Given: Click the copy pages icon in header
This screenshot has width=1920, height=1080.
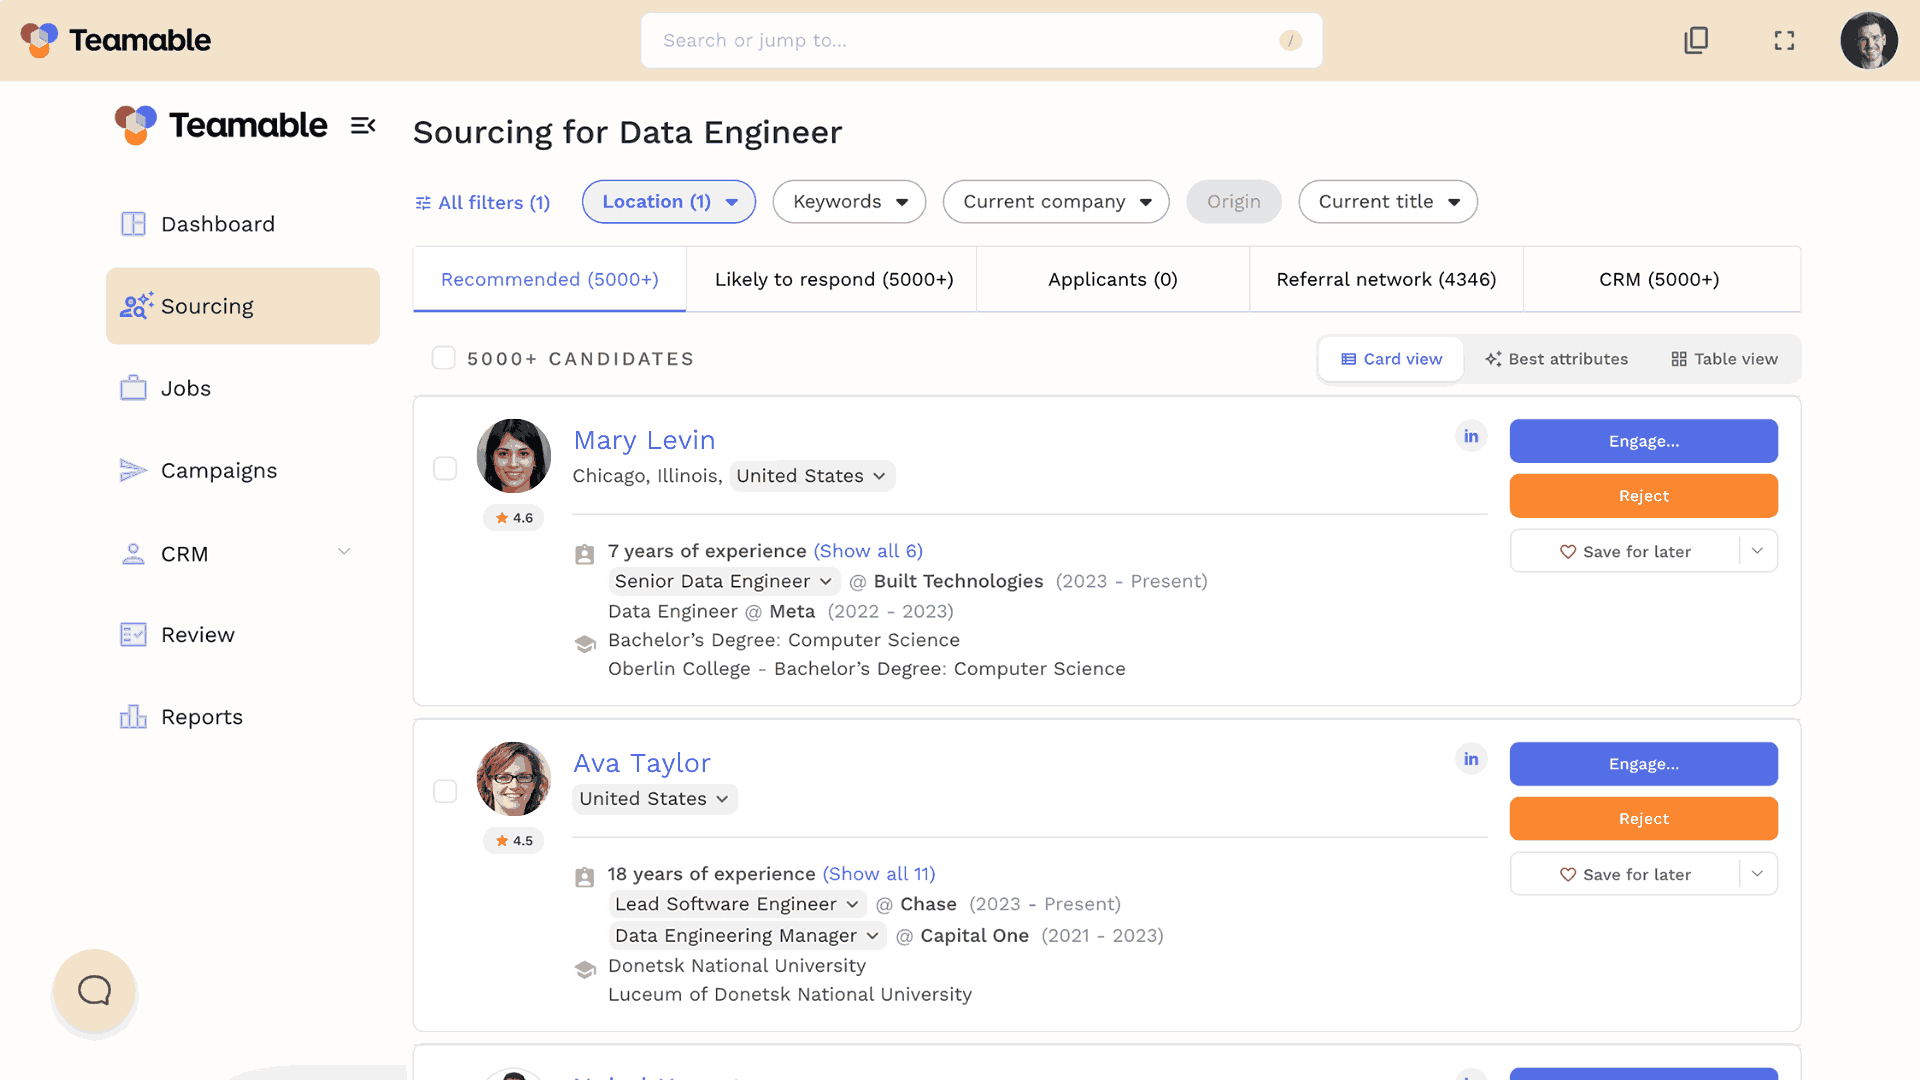Looking at the screenshot, I should 1696,41.
